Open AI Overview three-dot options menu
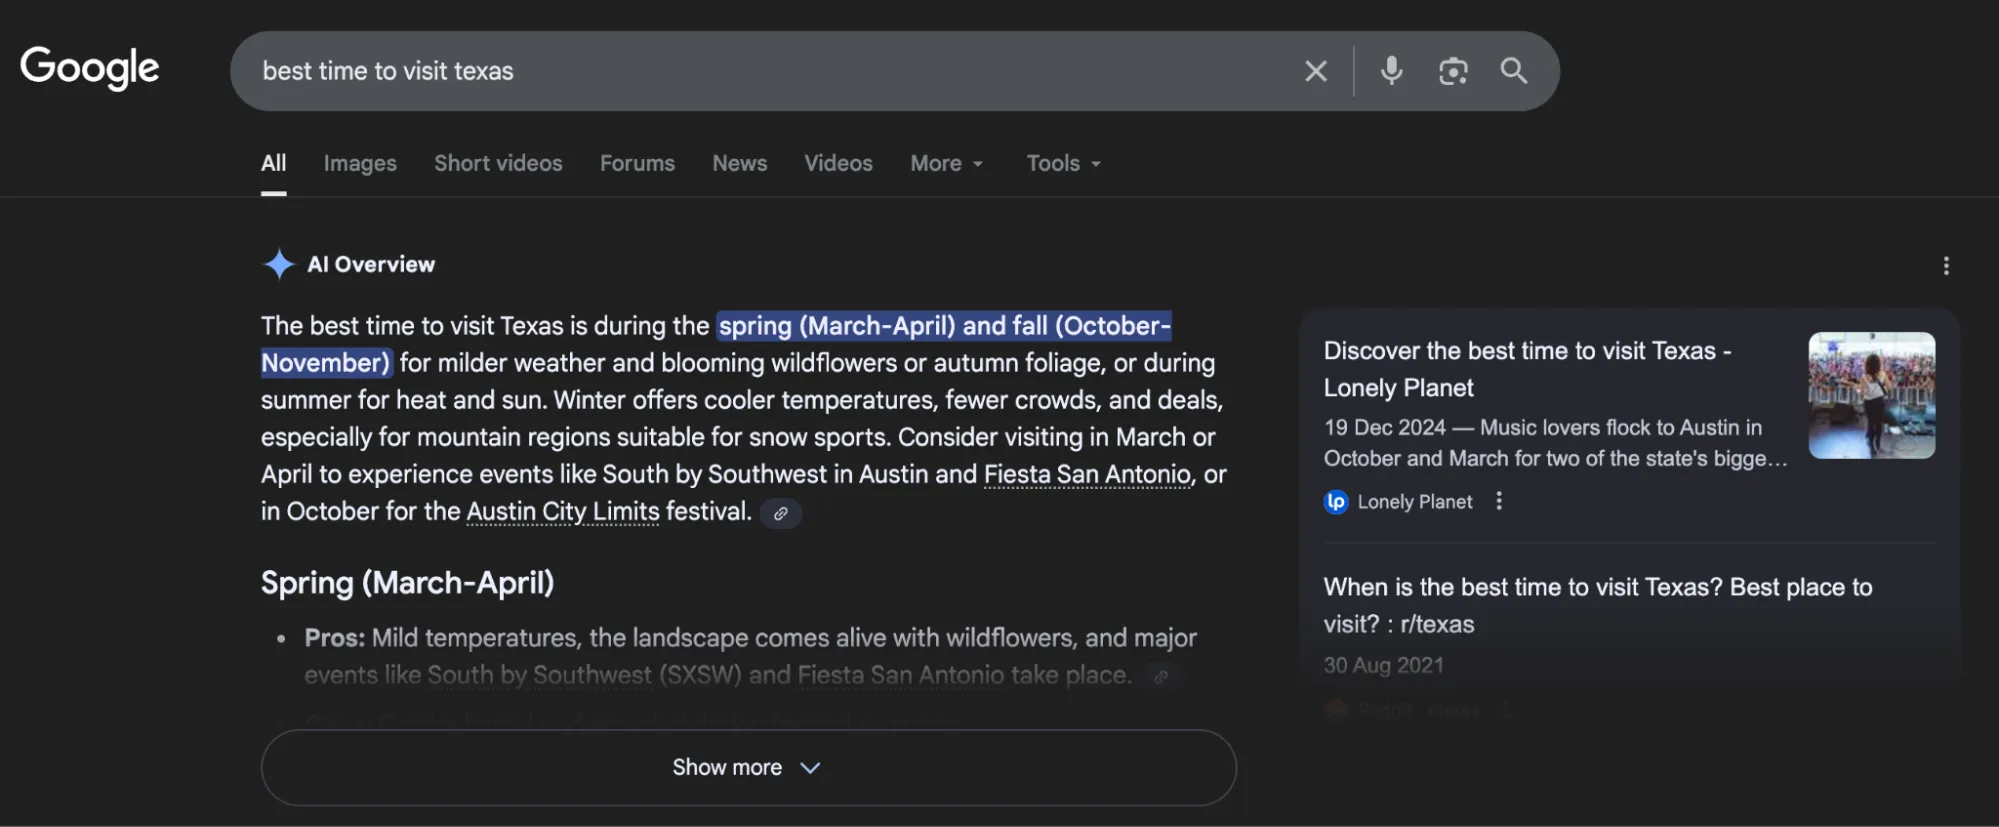This screenshot has width=1999, height=827. pos(1945,266)
